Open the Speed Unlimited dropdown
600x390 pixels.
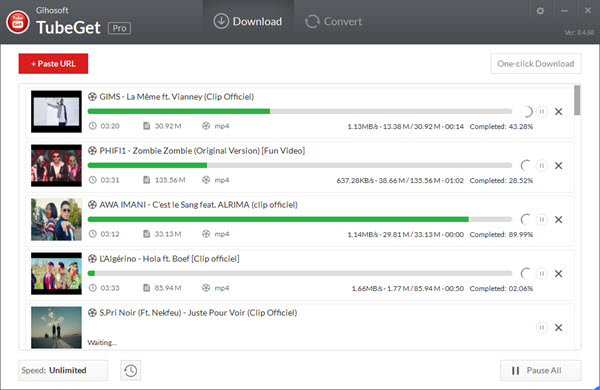tap(63, 370)
